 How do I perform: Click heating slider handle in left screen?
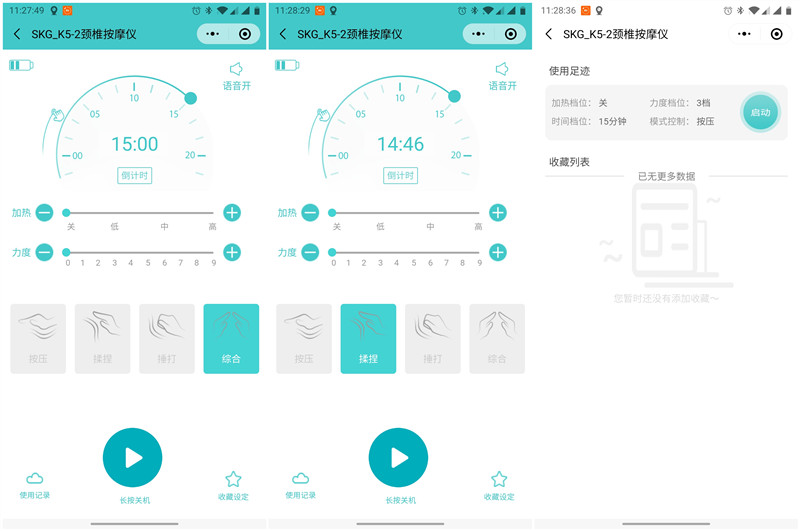[66, 213]
